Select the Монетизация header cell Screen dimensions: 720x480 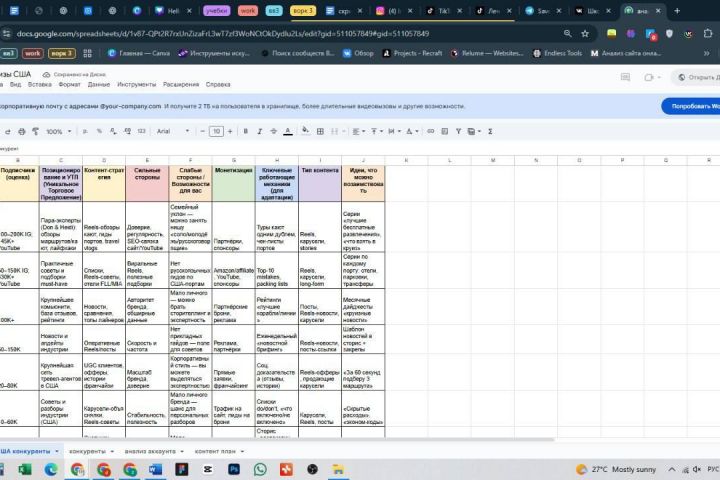click(234, 183)
